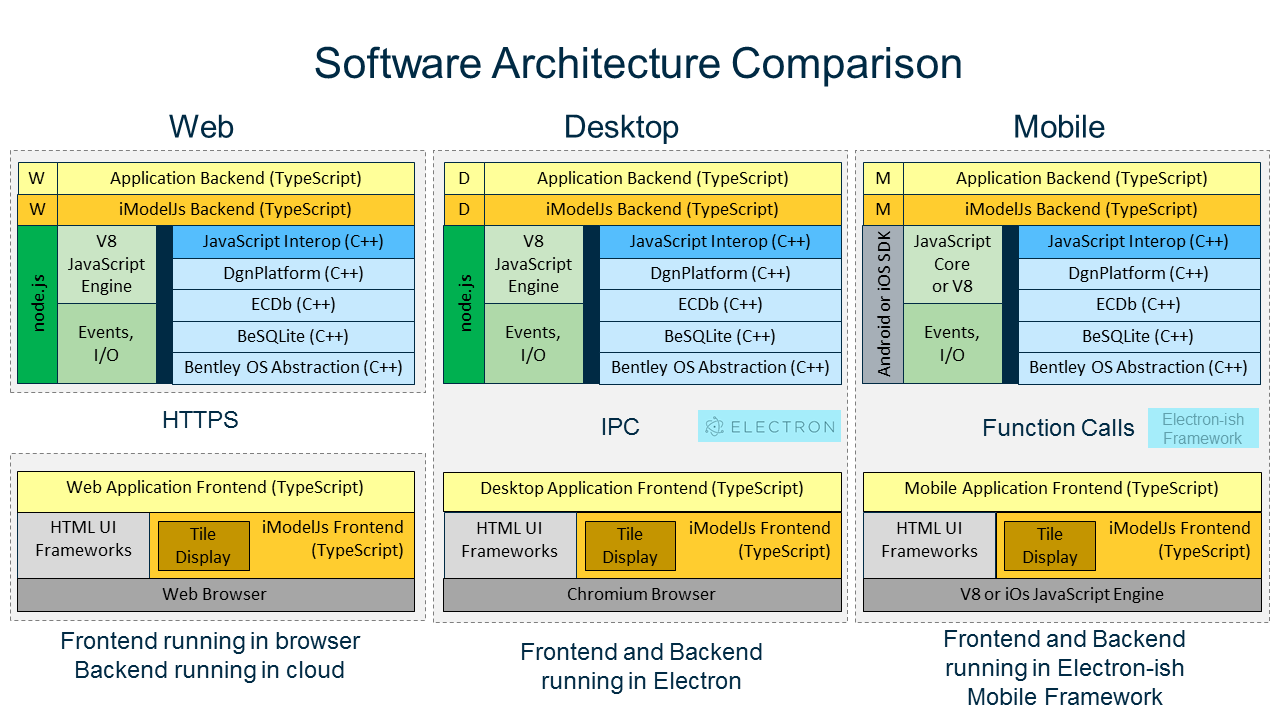Select the Tile Display box in Mobile column

(1049, 546)
